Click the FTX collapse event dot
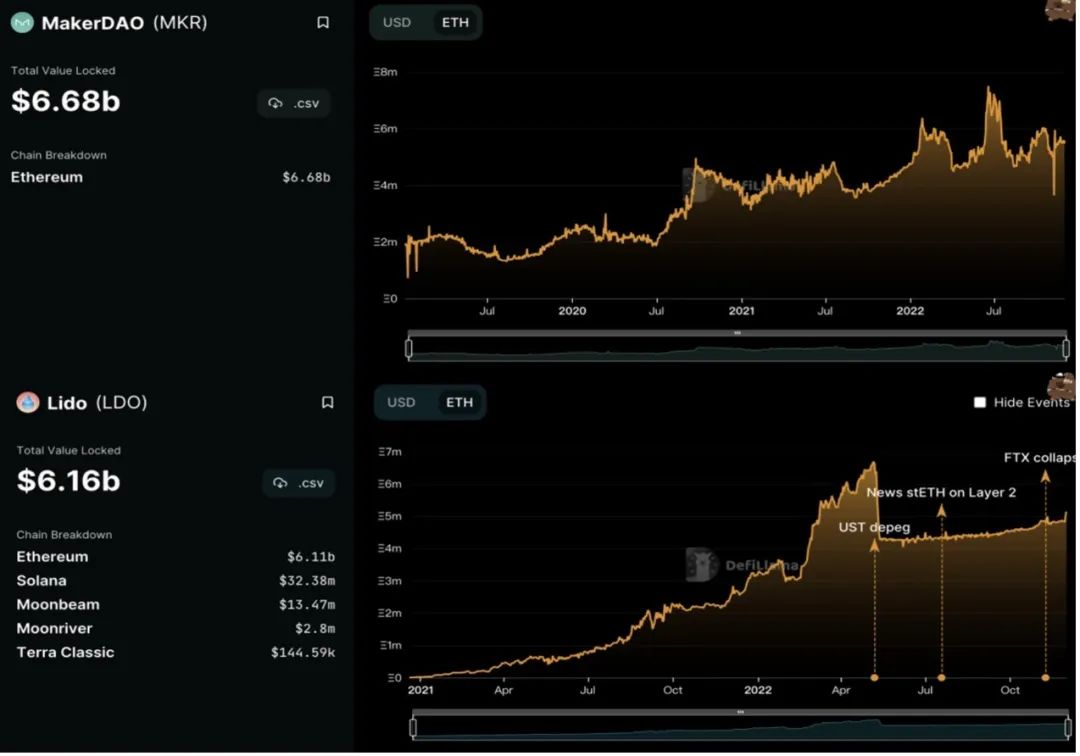The image size is (1080, 756). coord(1045,678)
